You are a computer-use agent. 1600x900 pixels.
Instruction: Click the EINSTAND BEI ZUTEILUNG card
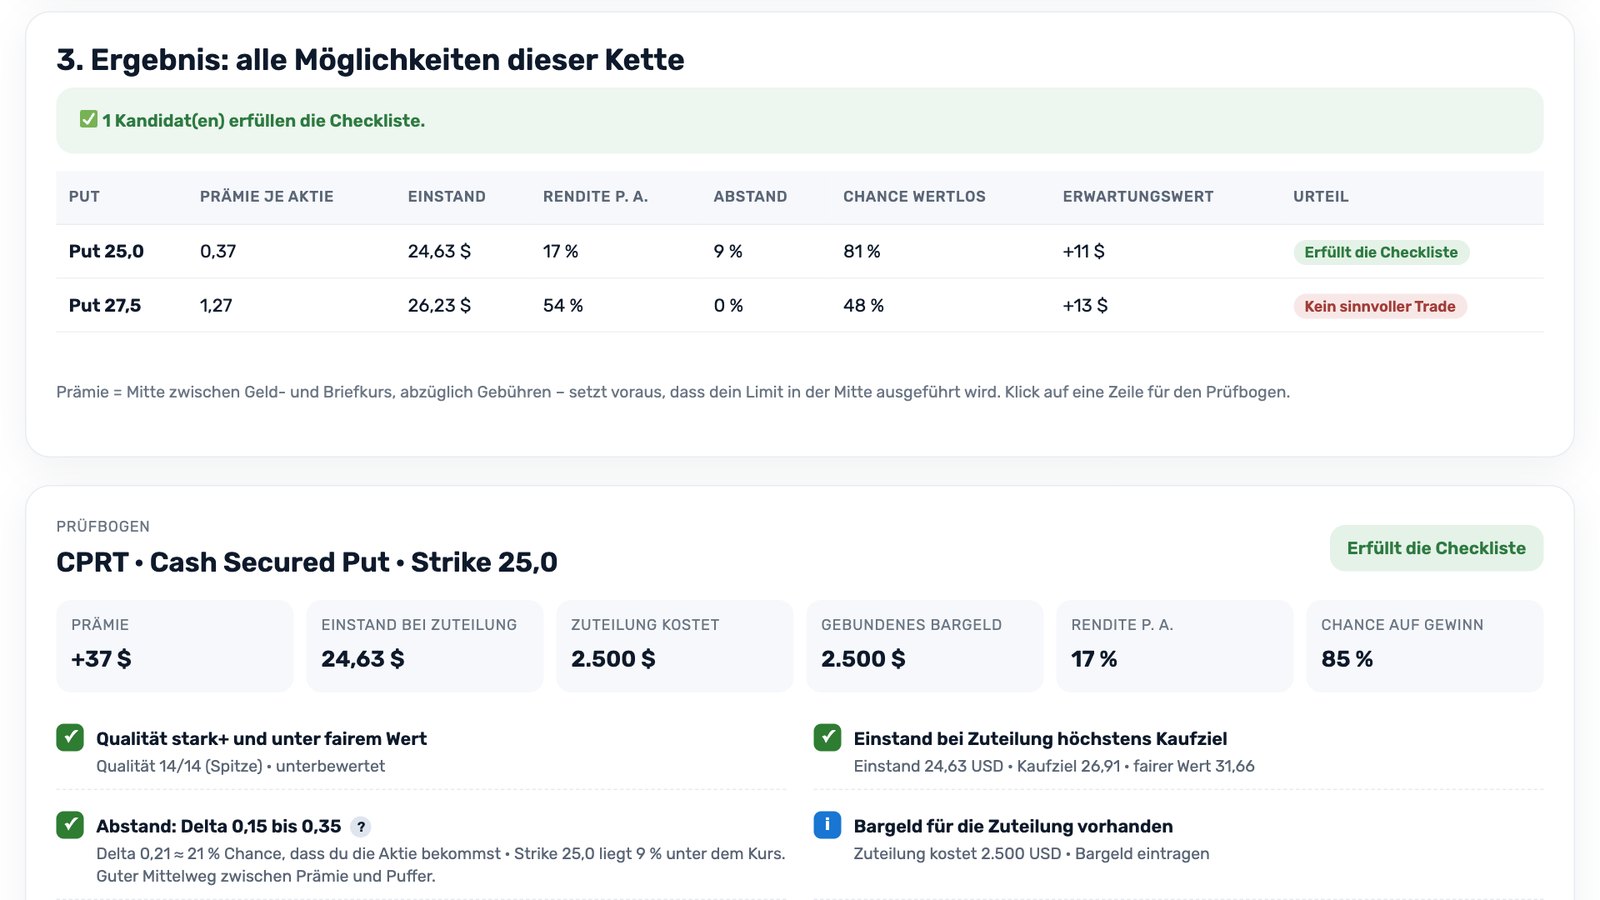point(425,646)
